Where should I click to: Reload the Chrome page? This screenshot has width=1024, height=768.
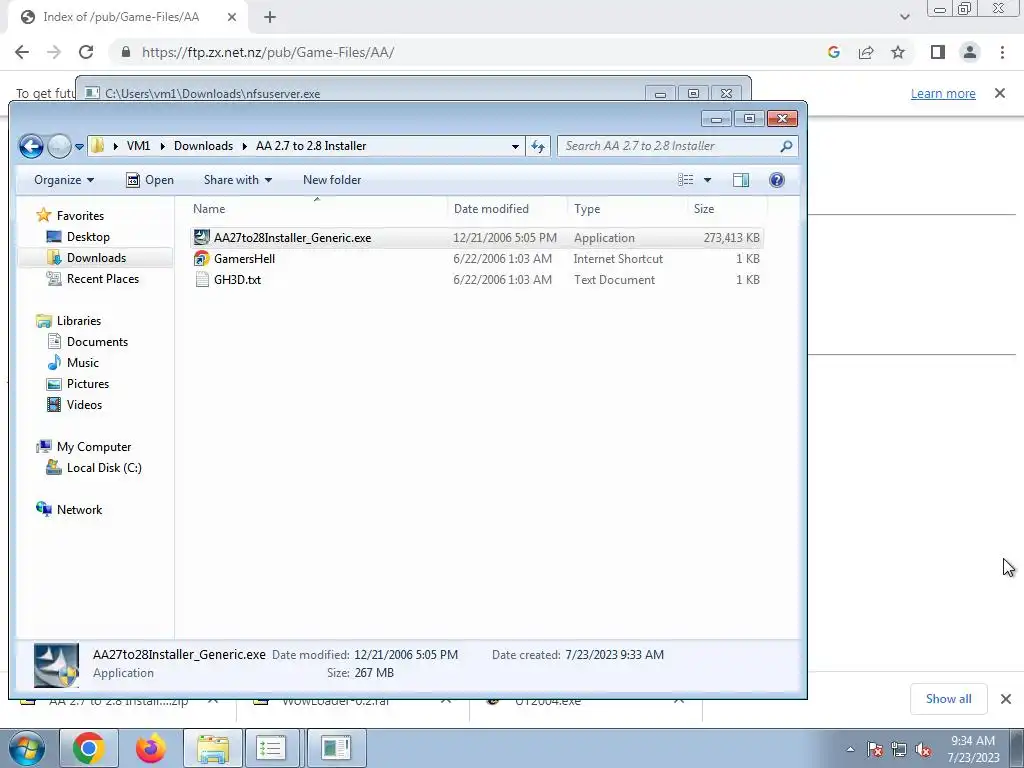tap(86, 52)
